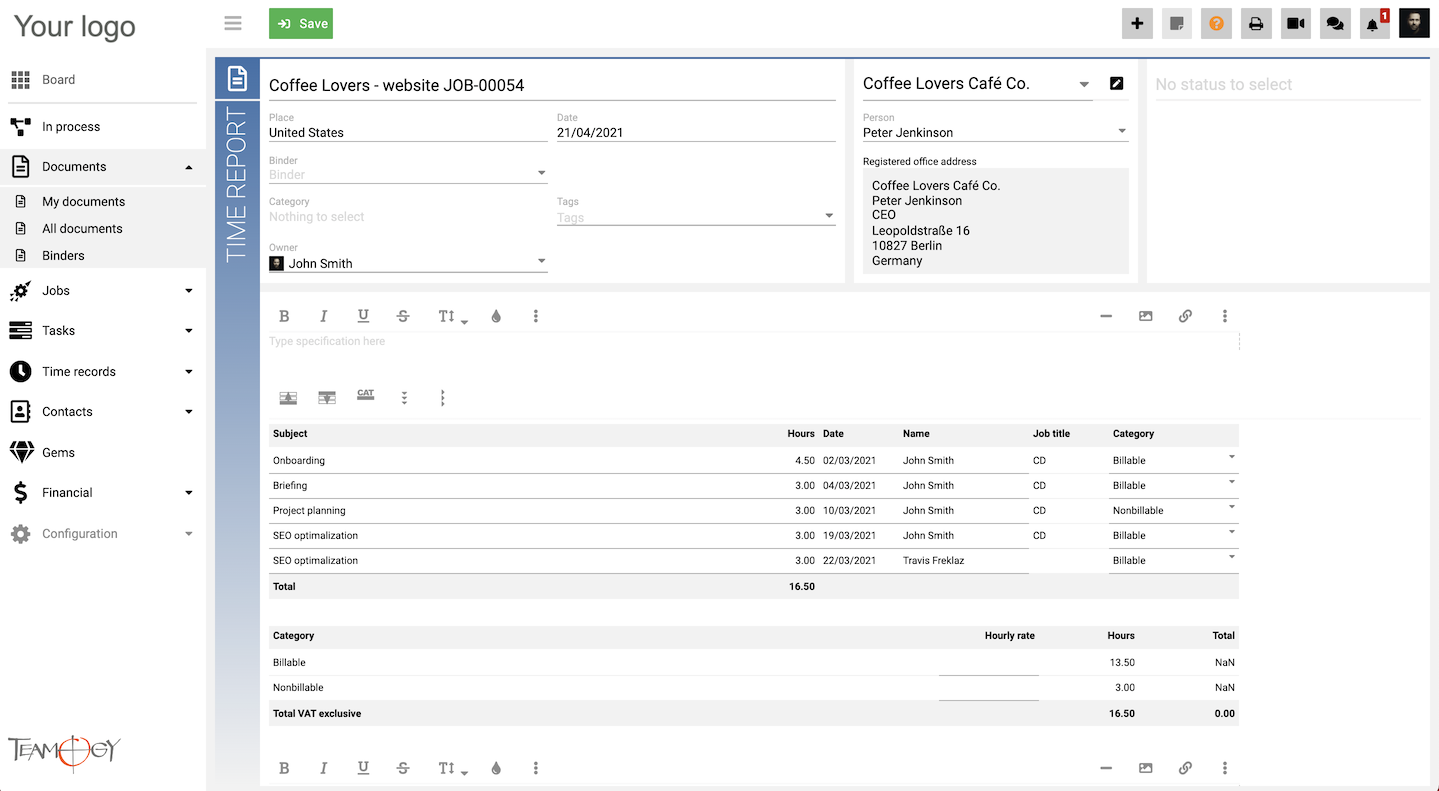Insert horizontal line in specification editor toolbar

click(1106, 316)
